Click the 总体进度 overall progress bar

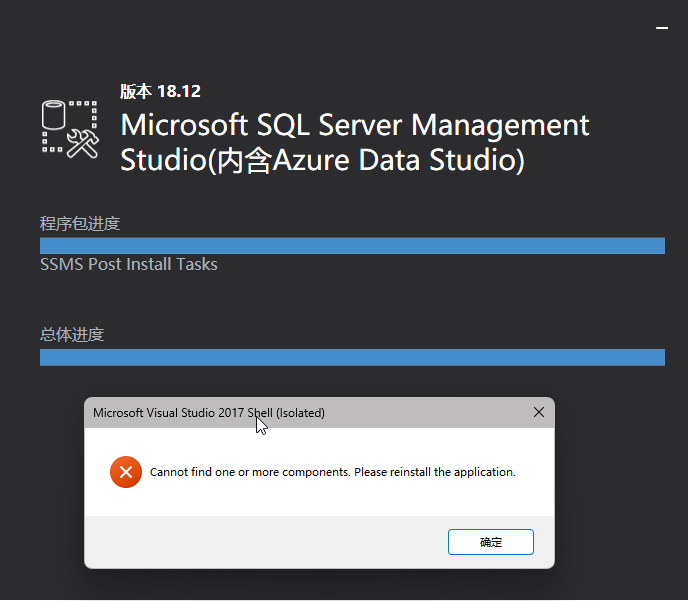click(352, 357)
